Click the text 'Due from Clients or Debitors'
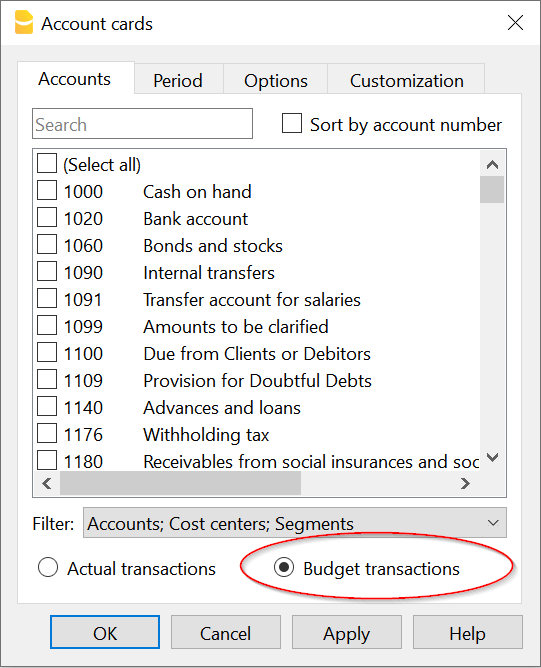The height and width of the screenshot is (668, 541). [257, 354]
